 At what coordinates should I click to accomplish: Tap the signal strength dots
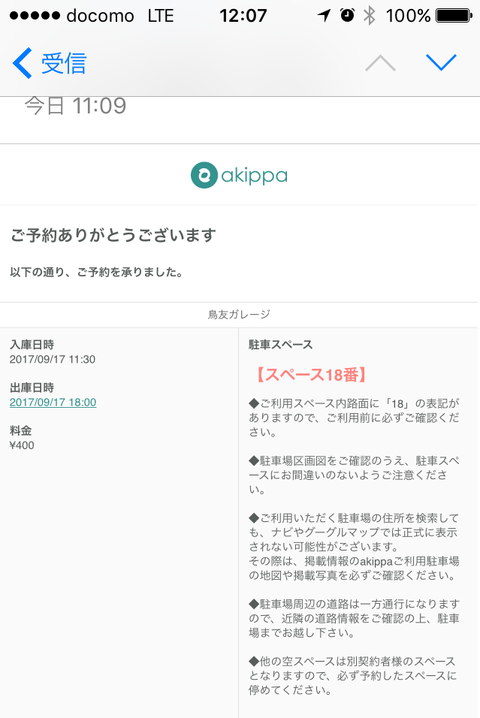click(35, 16)
